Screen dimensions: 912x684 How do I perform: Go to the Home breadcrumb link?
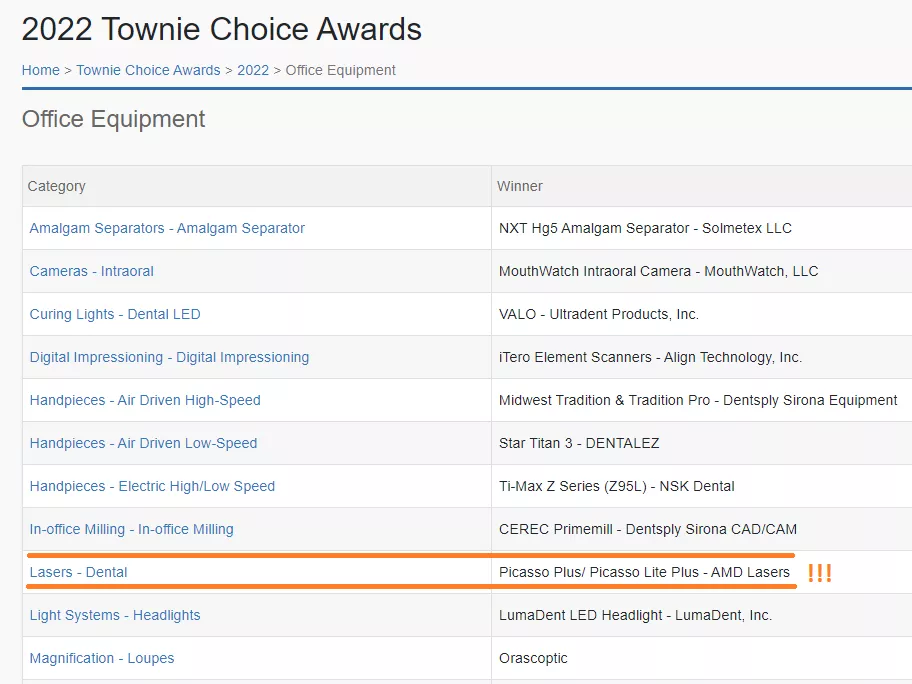coord(41,70)
